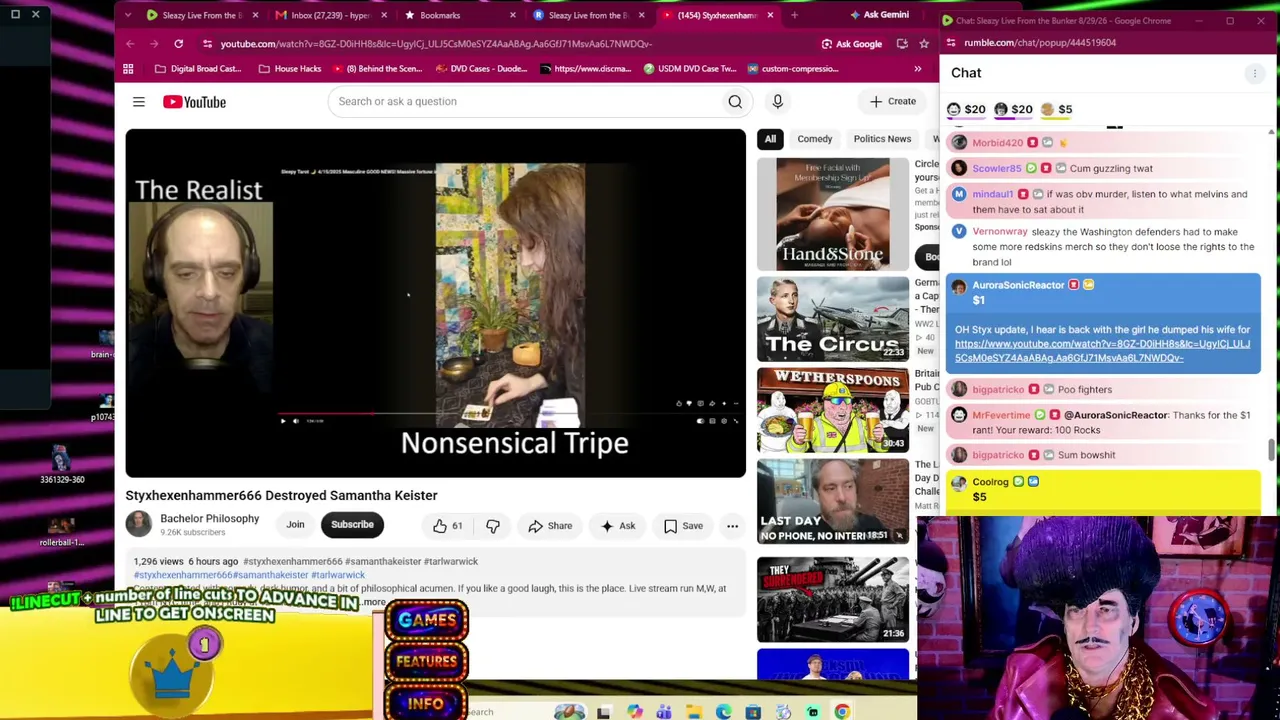Click the Join channel membership button
The width and height of the screenshot is (1280, 720).
click(295, 525)
